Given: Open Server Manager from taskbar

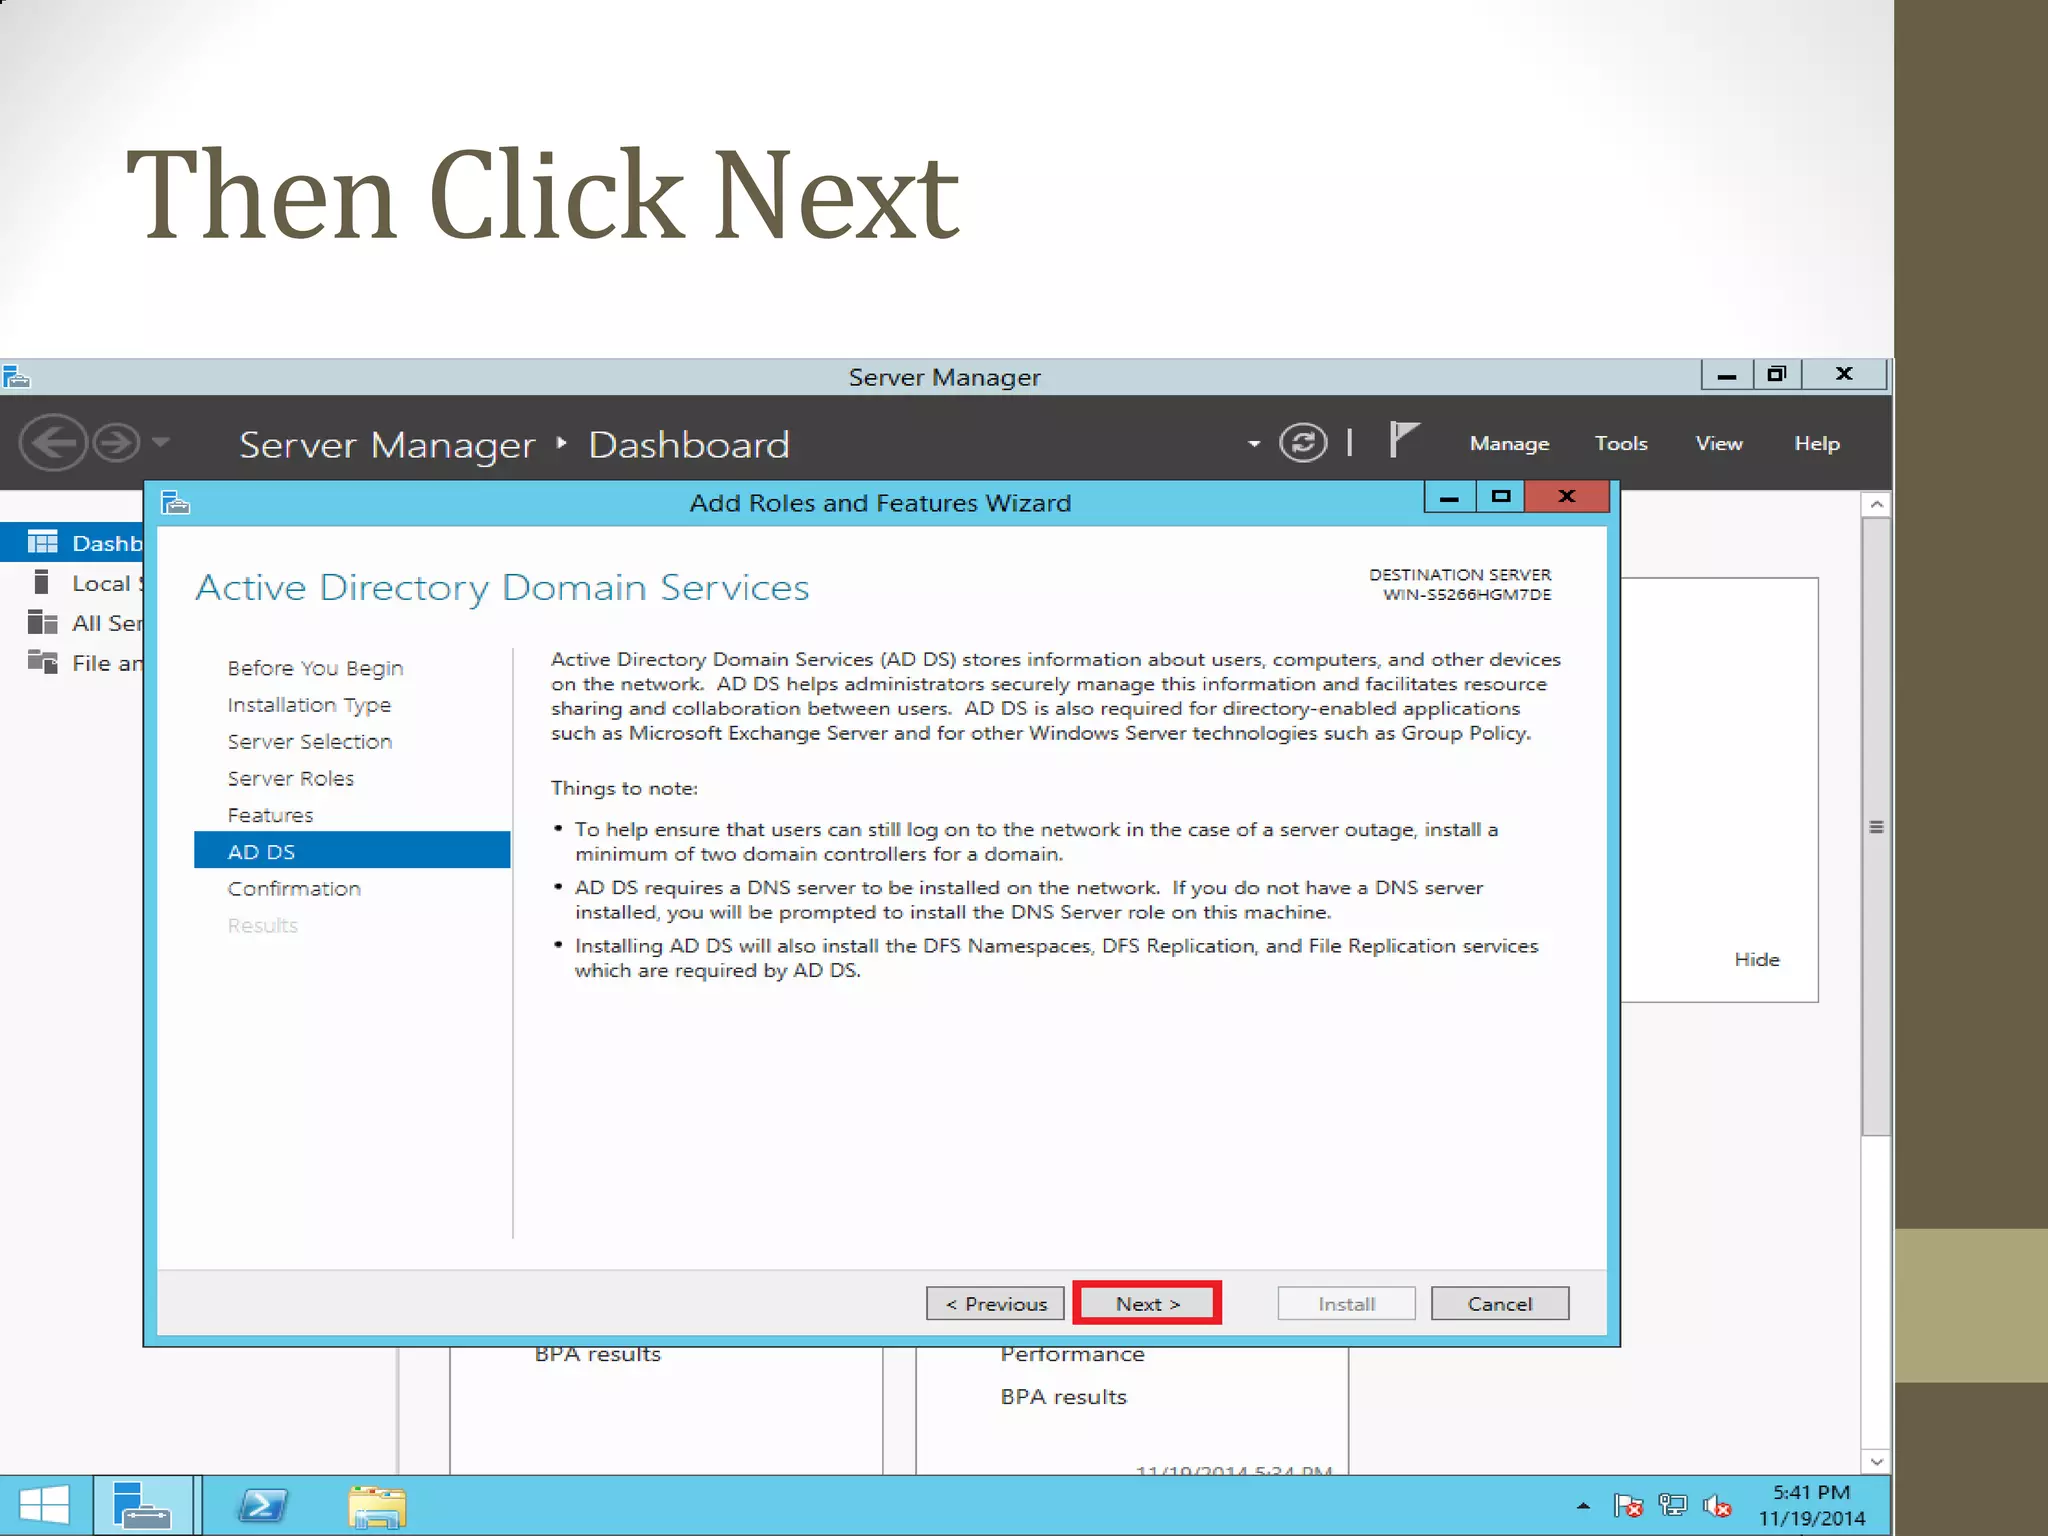Looking at the screenshot, I should point(142,1506).
